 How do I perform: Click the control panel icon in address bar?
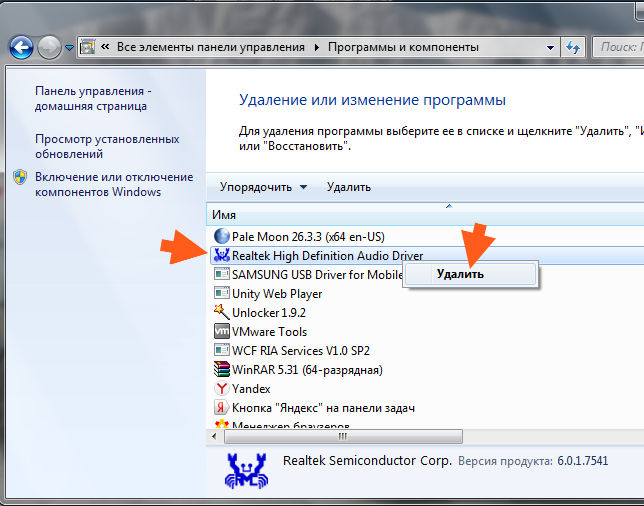coord(87,47)
